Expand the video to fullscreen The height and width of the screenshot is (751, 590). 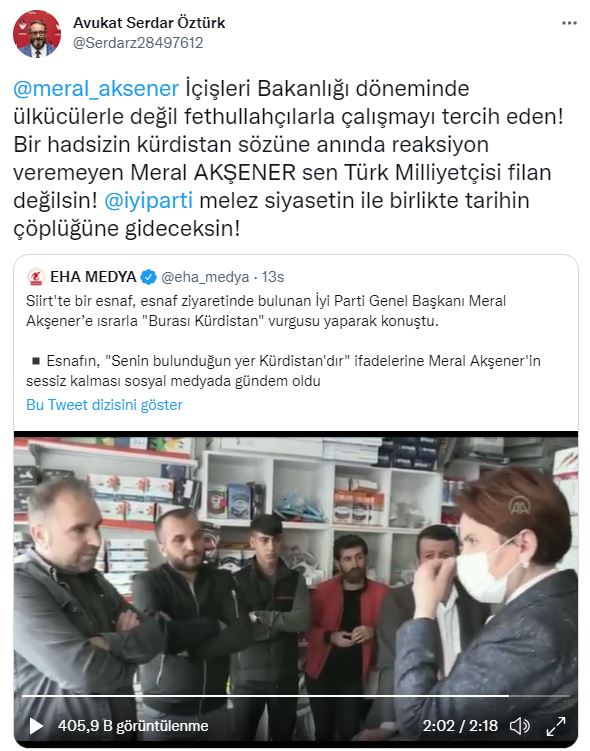coord(556,726)
